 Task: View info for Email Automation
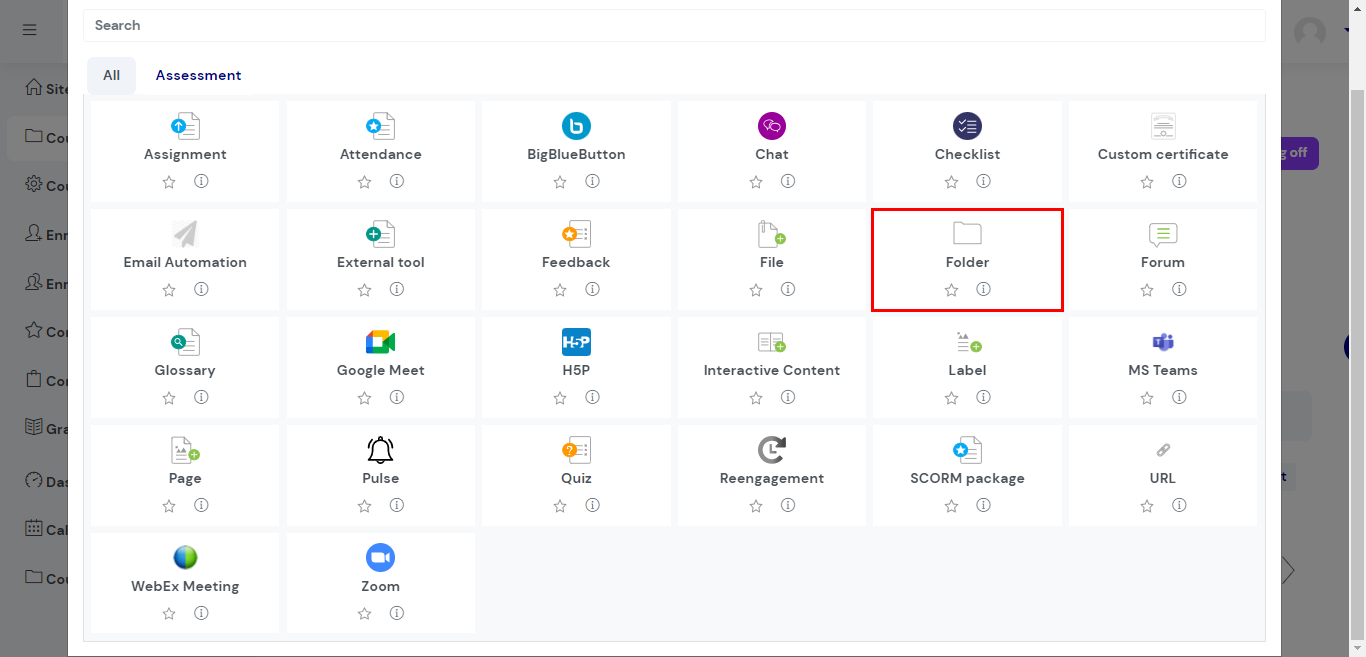pyautogui.click(x=201, y=289)
